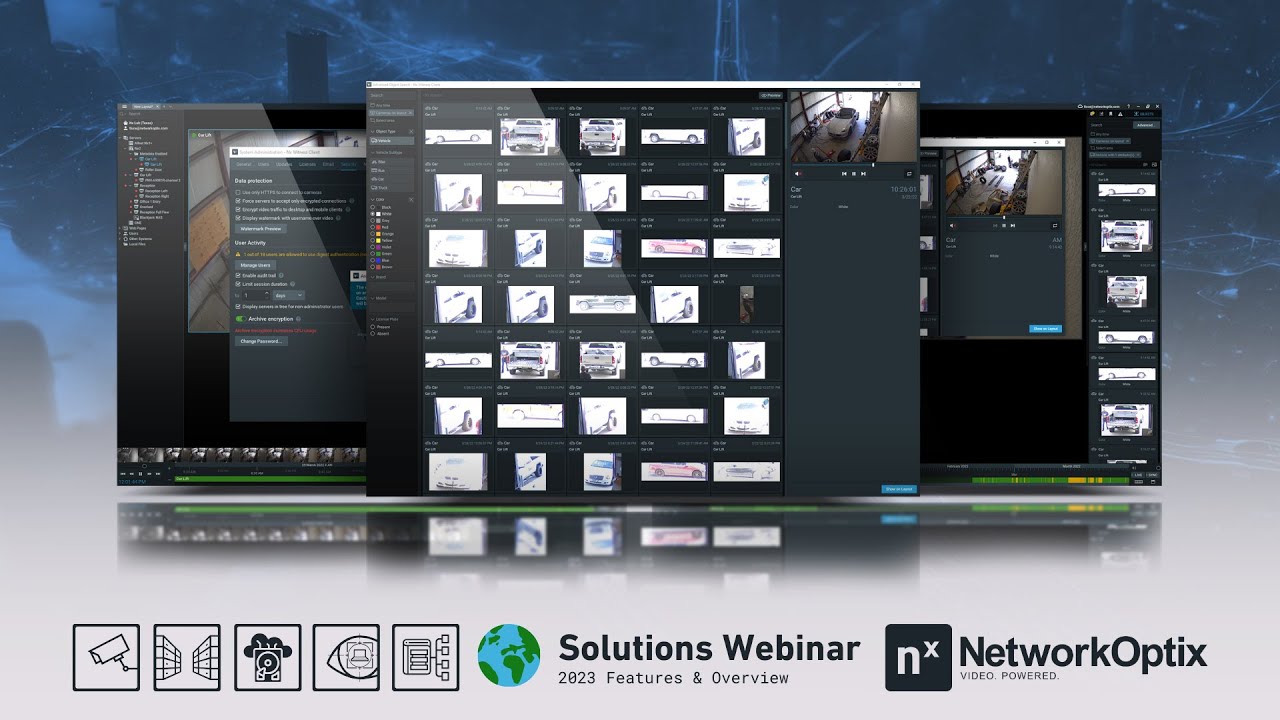This screenshot has height=720, width=1280.
Task: Select the Grey color radio button
Action: pos(372,220)
